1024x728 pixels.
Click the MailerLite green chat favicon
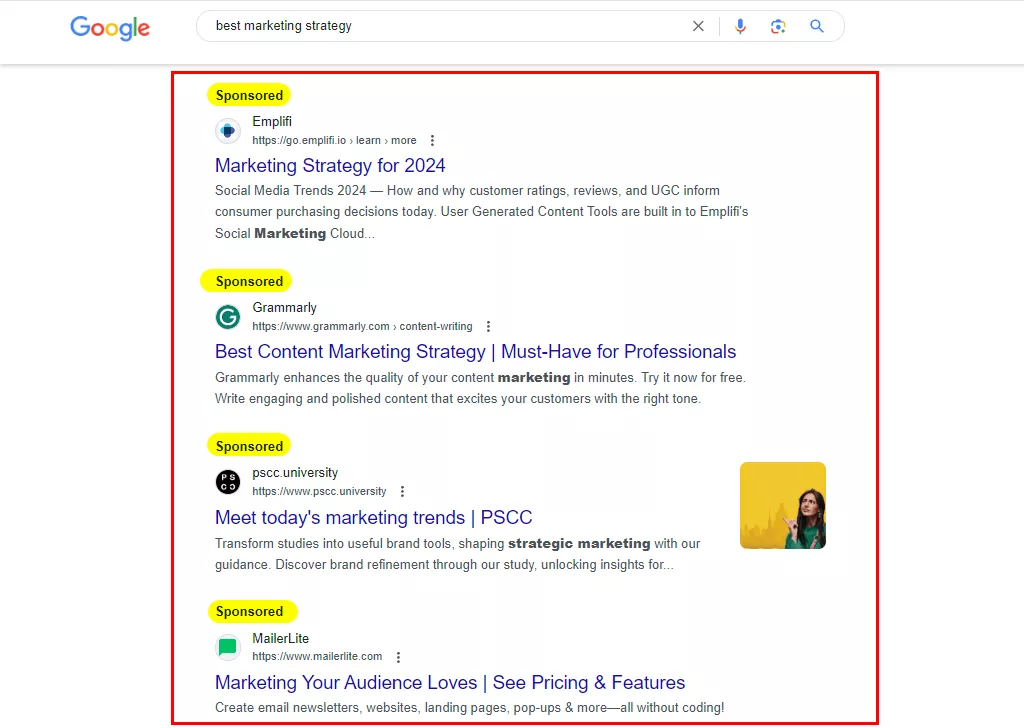(x=228, y=647)
